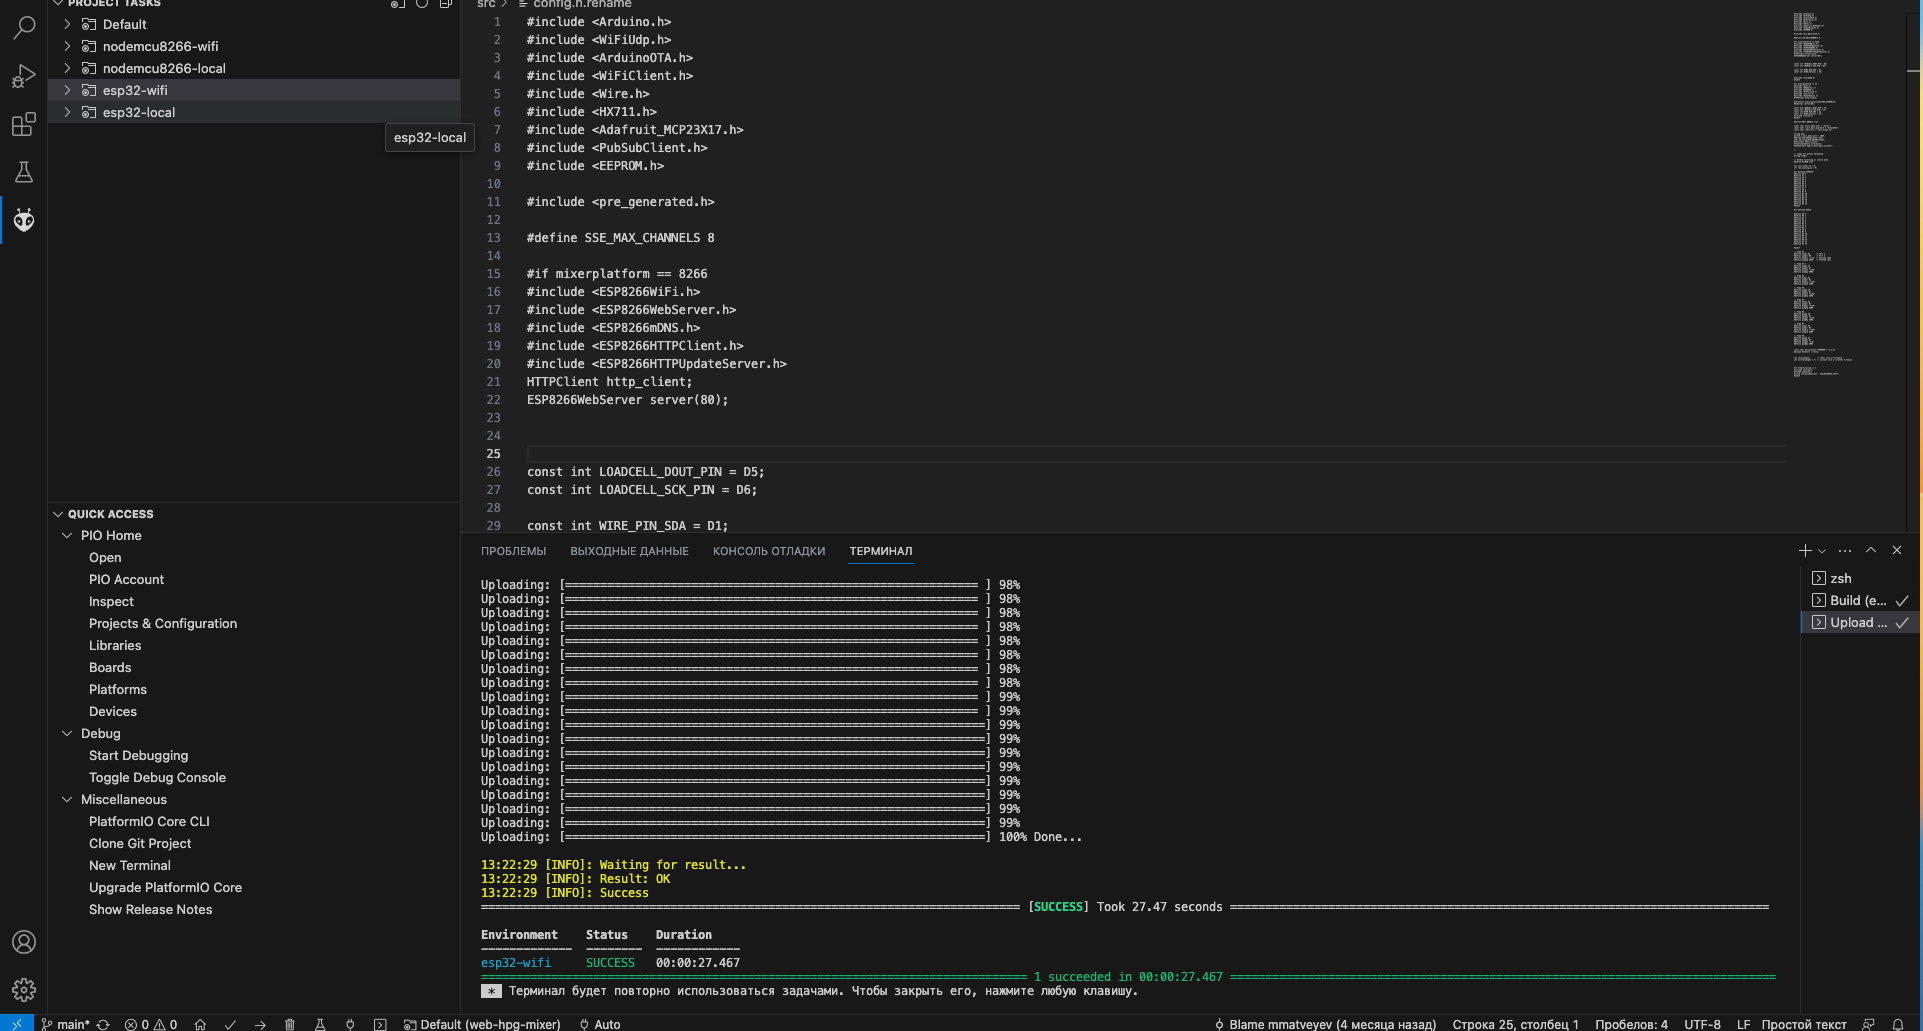
Task: Click PlatformIO Clean trash icon in status bar
Action: 290,1024
